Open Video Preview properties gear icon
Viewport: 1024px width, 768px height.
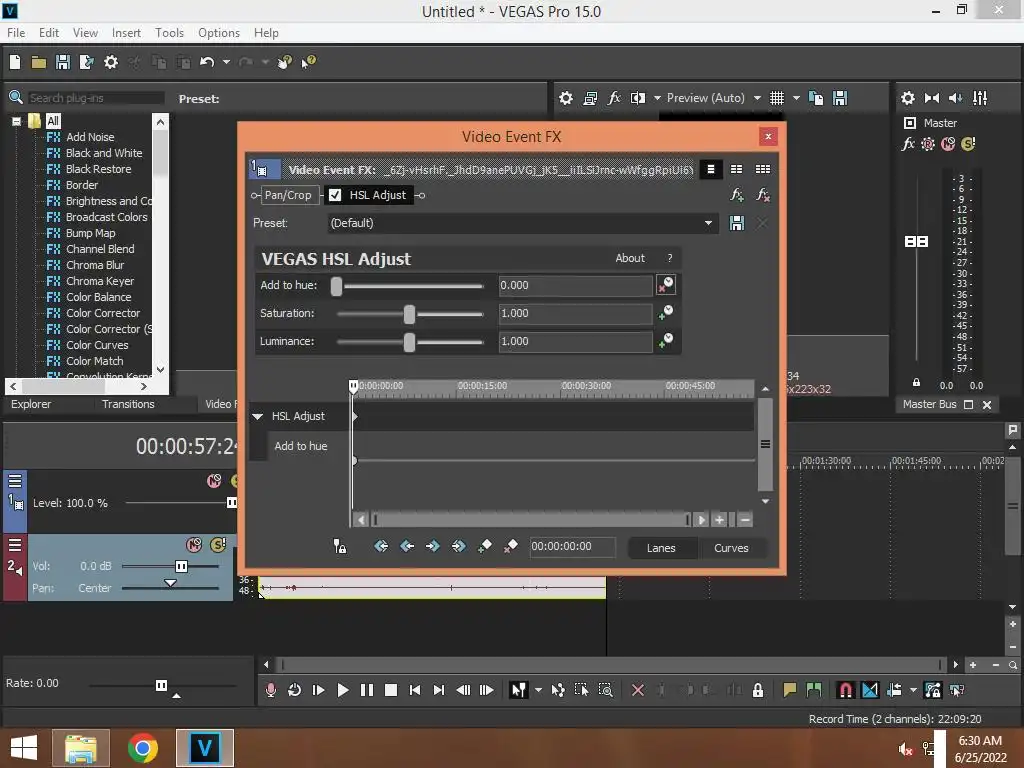566,98
